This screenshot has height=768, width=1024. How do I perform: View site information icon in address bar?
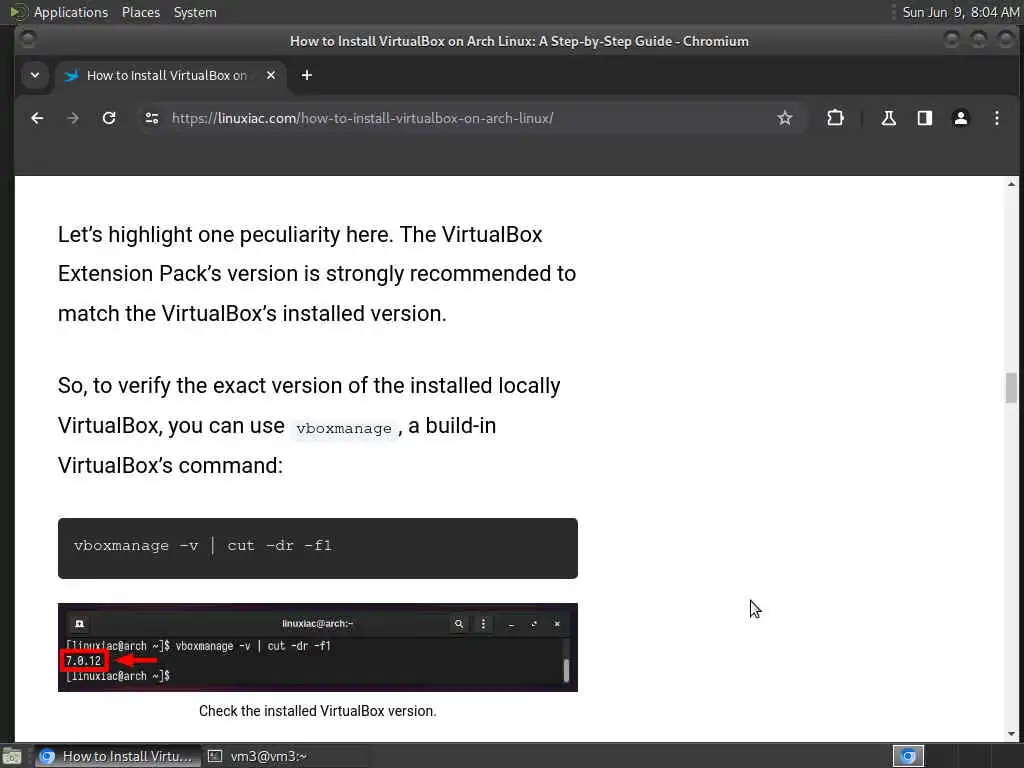152,118
